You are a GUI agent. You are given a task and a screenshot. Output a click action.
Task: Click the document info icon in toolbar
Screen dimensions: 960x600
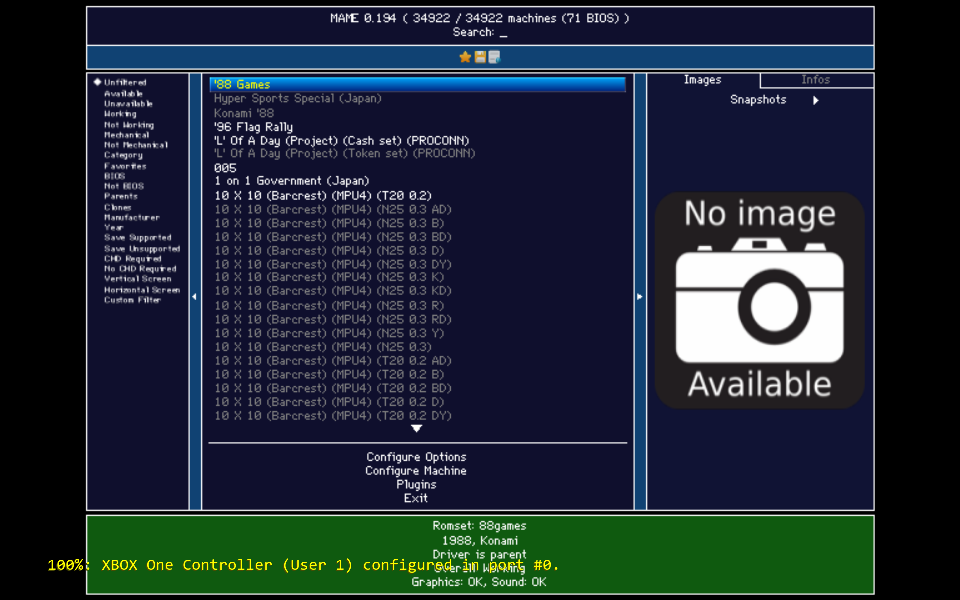494,57
